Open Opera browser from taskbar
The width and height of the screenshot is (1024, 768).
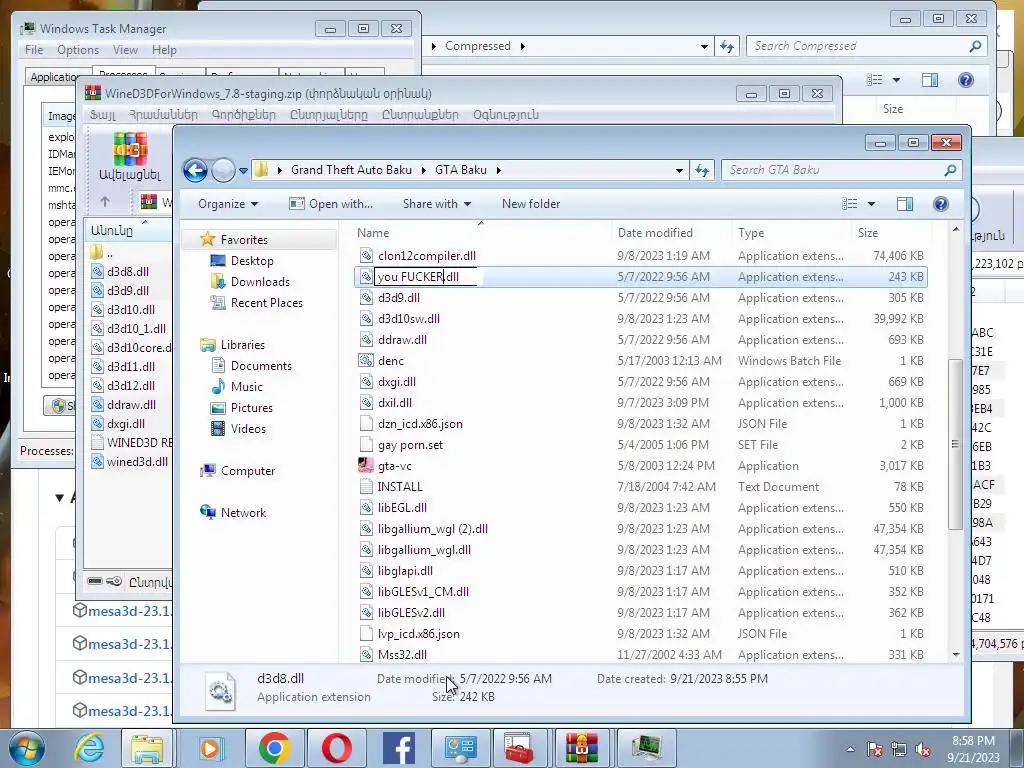coord(336,748)
